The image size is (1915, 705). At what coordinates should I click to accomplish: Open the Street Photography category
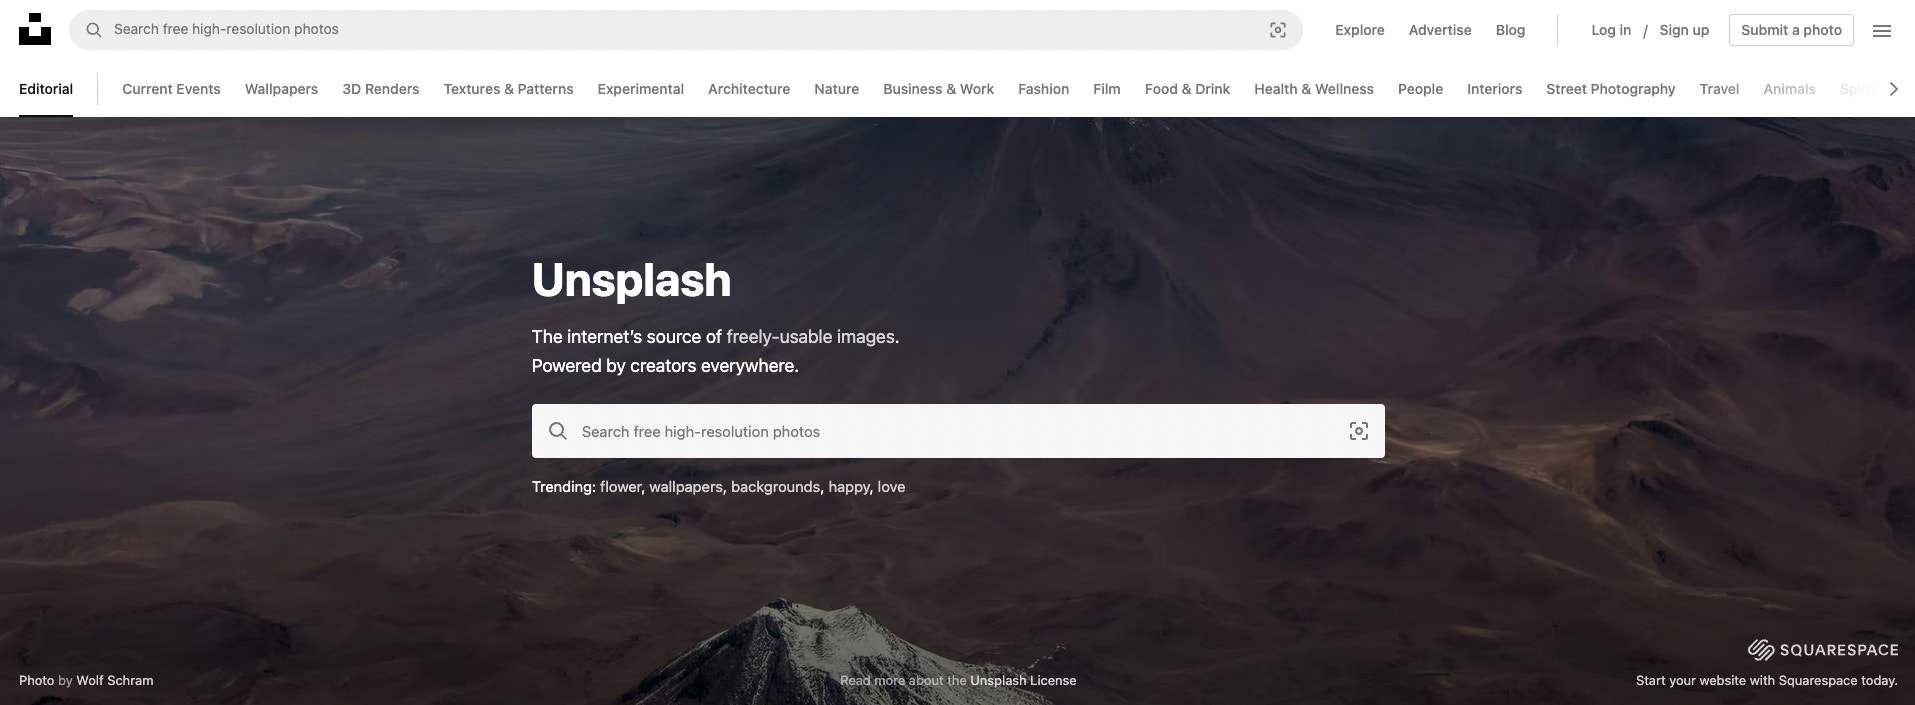coord(1610,89)
